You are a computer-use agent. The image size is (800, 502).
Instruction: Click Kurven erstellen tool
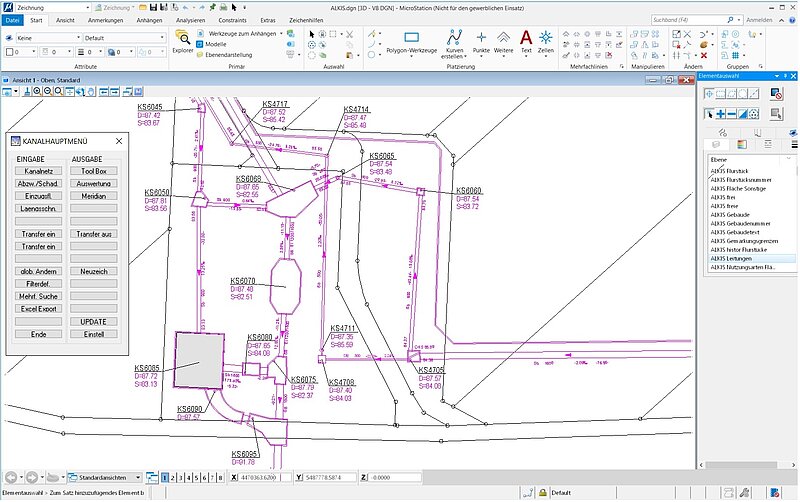tap(455, 39)
